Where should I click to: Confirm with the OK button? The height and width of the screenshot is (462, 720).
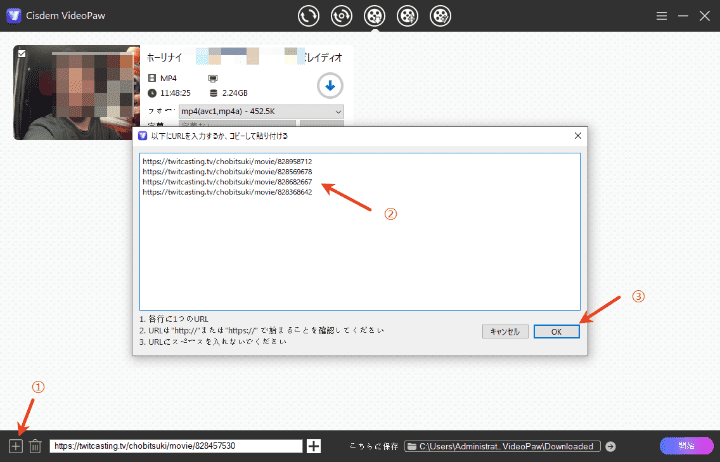coord(557,332)
